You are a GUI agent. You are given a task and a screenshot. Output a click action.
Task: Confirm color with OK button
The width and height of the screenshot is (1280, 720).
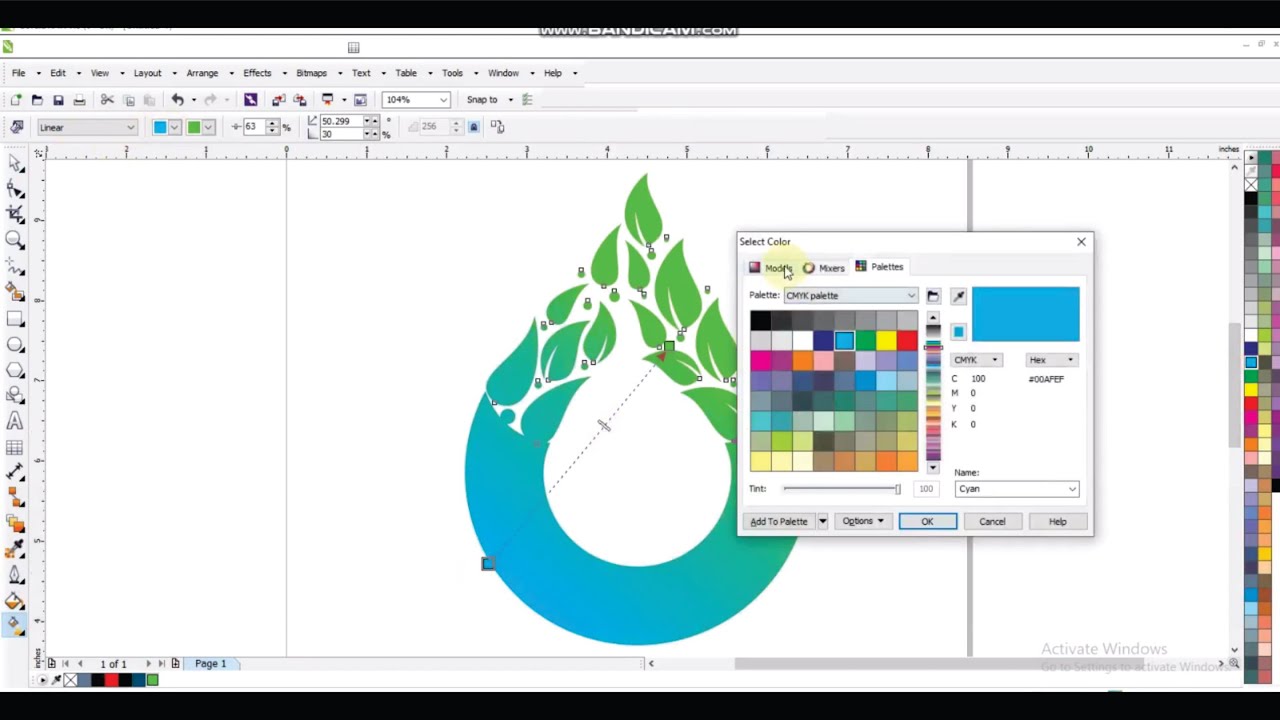(927, 521)
